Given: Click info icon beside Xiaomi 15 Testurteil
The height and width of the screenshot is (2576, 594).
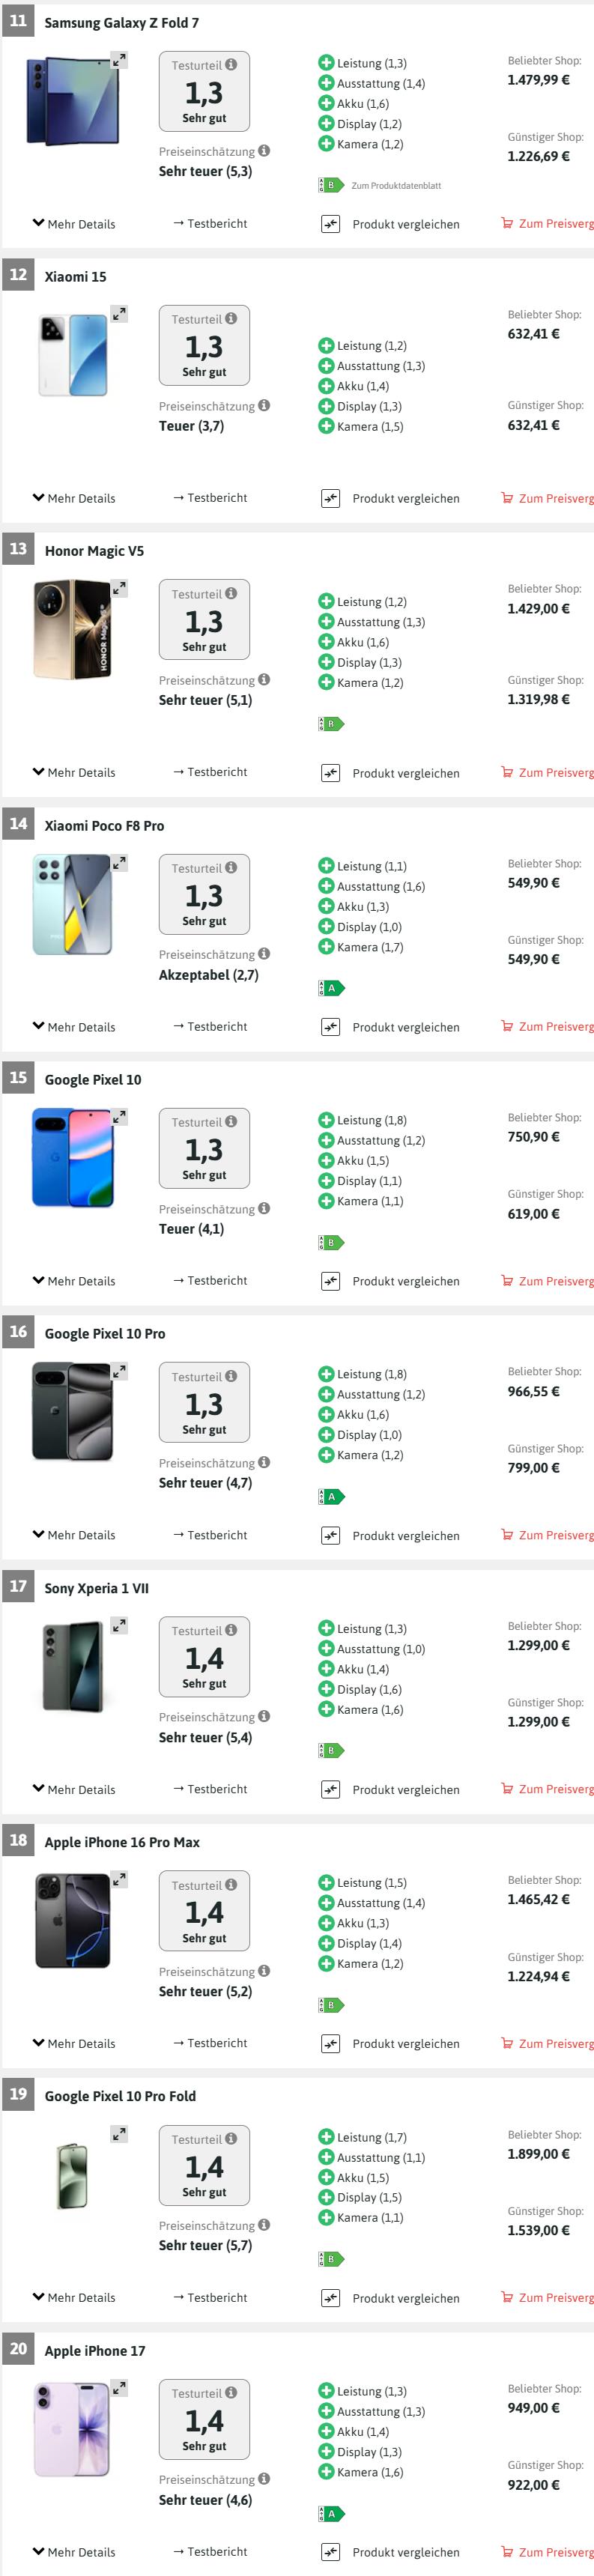Looking at the screenshot, I should [231, 319].
